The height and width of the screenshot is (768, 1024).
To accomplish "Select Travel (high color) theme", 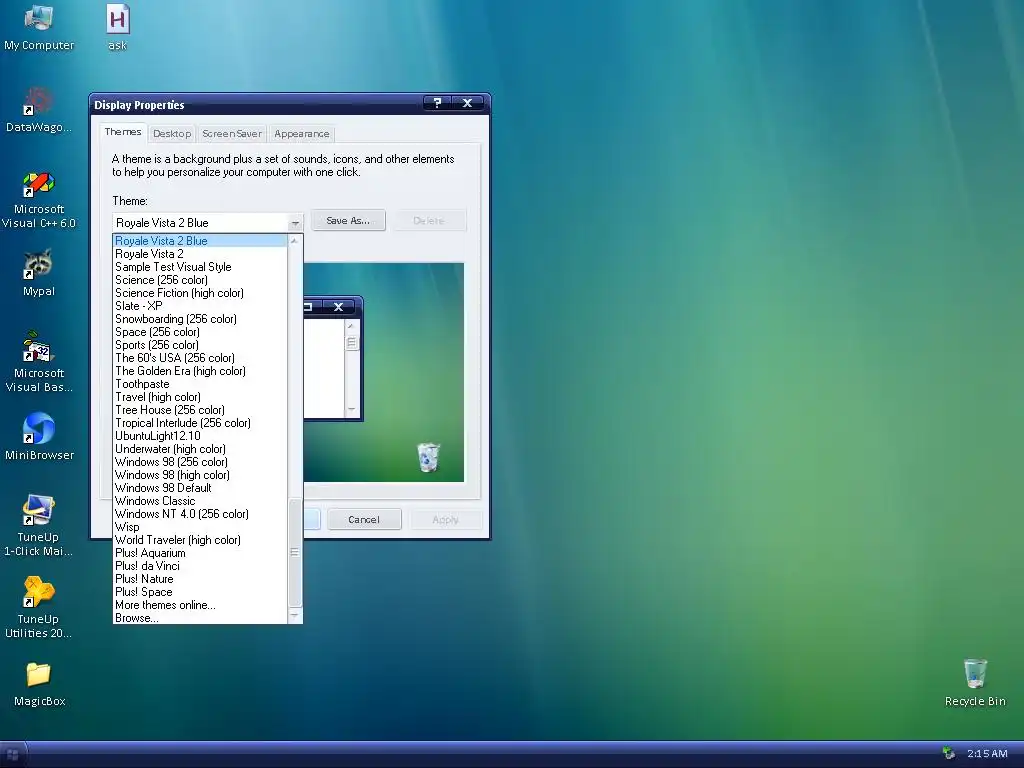I will click(200, 397).
